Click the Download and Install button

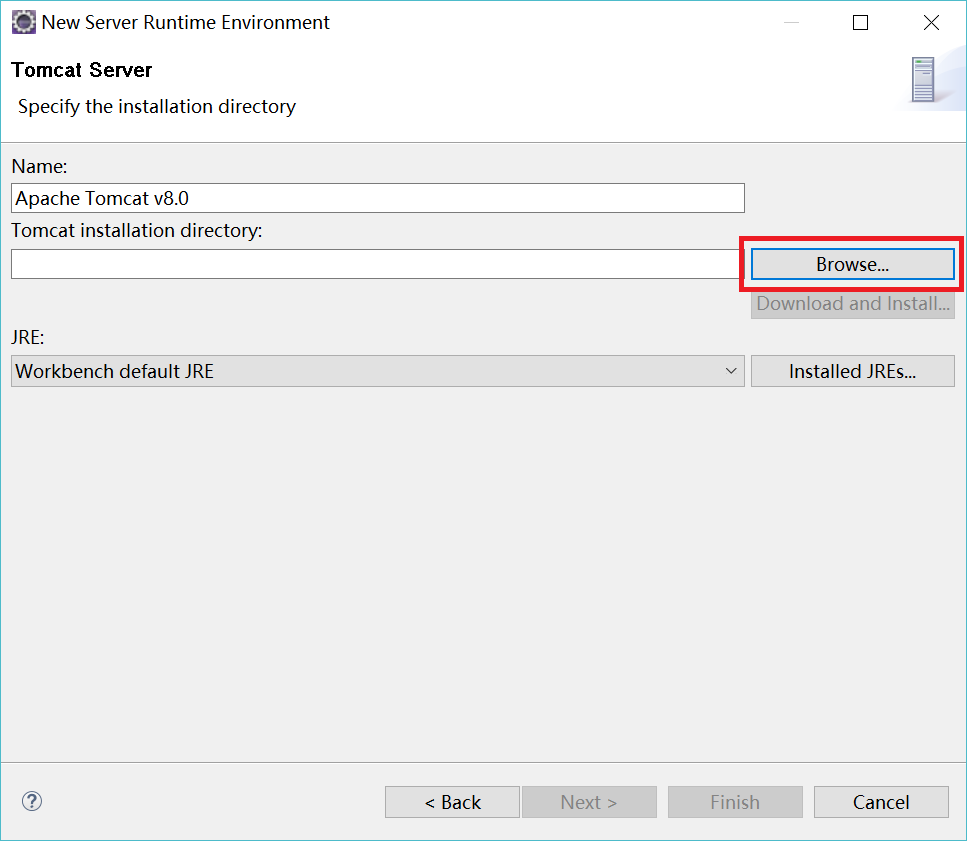click(x=852, y=303)
